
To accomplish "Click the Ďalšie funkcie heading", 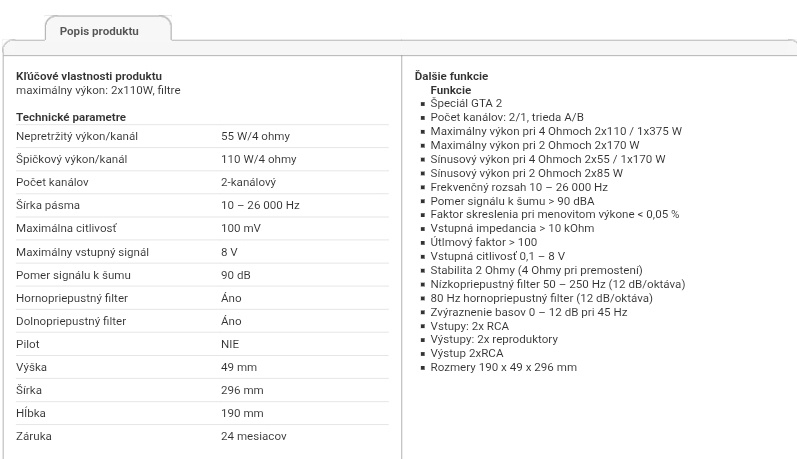I will pos(451,76).
